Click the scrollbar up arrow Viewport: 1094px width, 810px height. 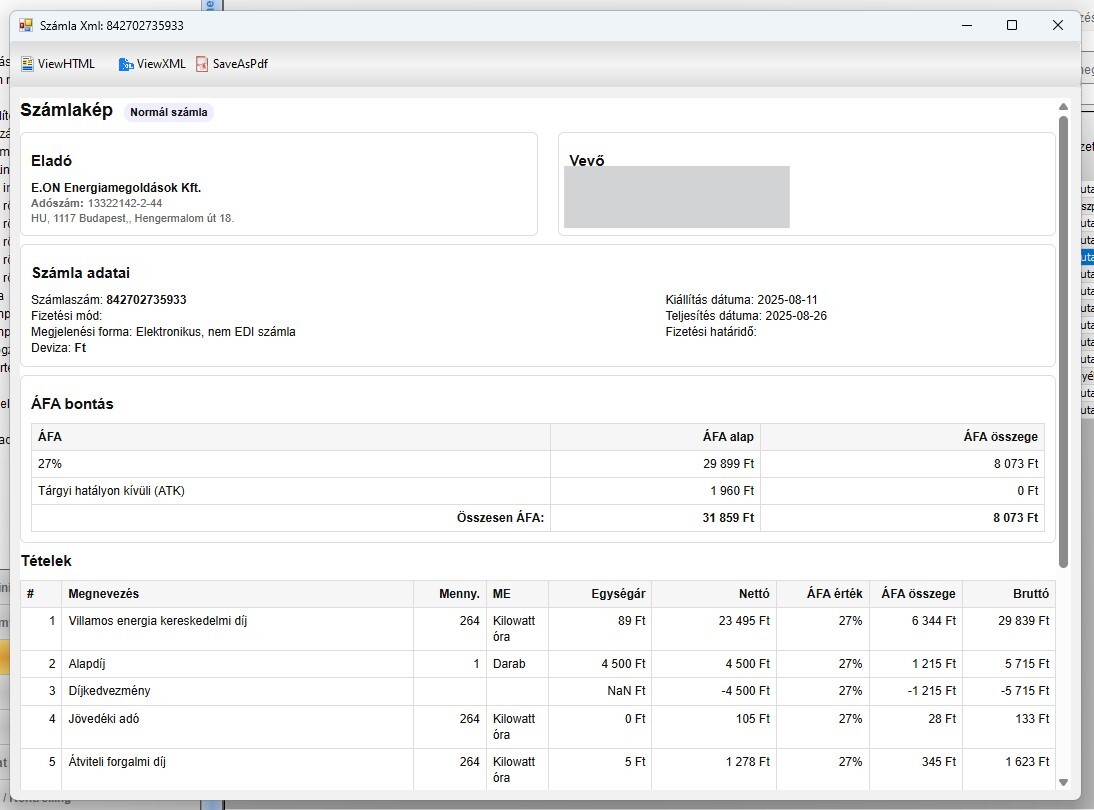(1063, 106)
